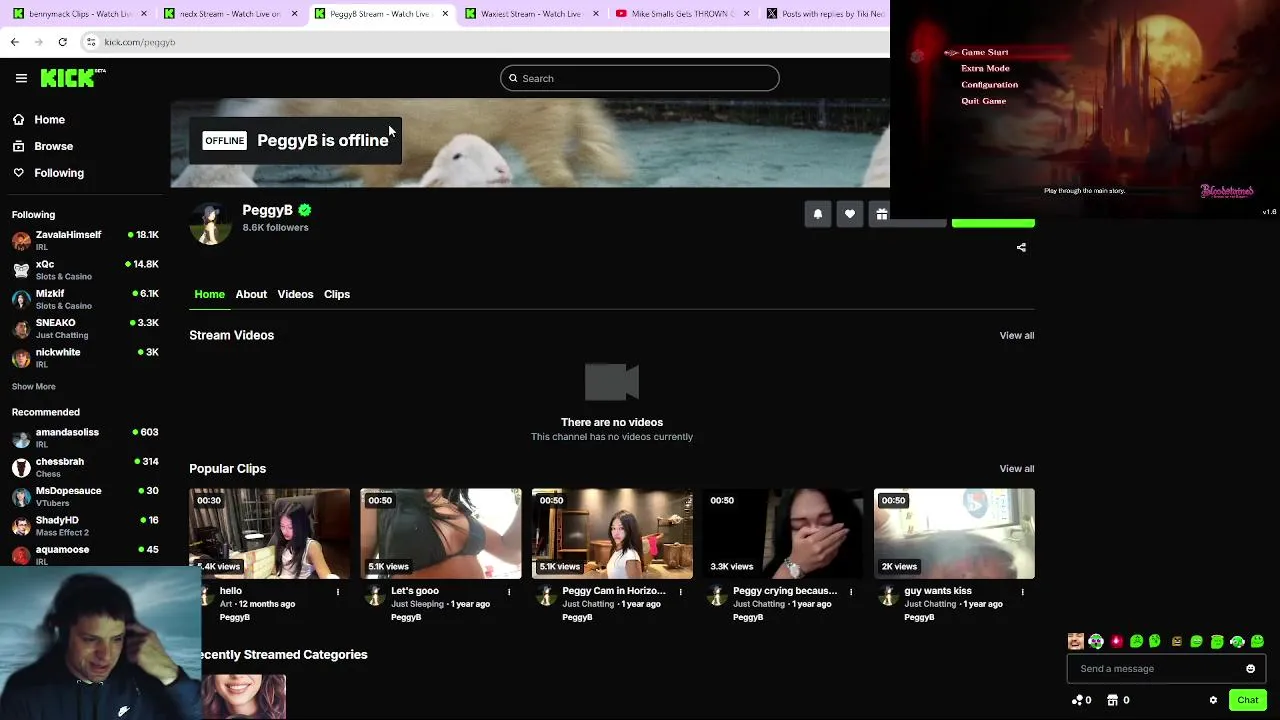Open ZavalaHimself channel in Following
The image size is (1280, 720).
85,240
